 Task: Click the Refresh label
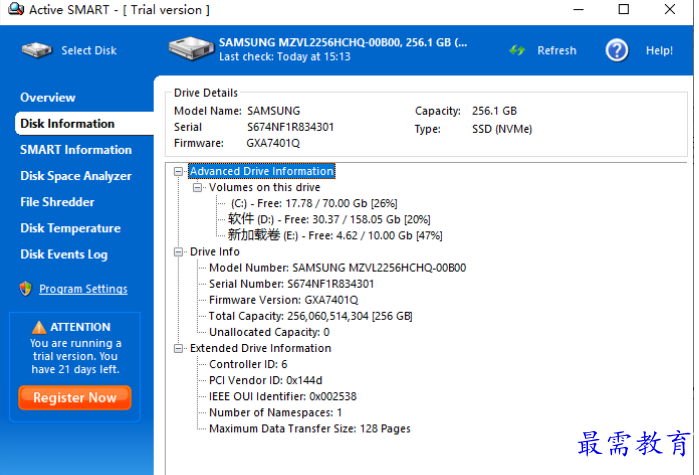pos(557,50)
